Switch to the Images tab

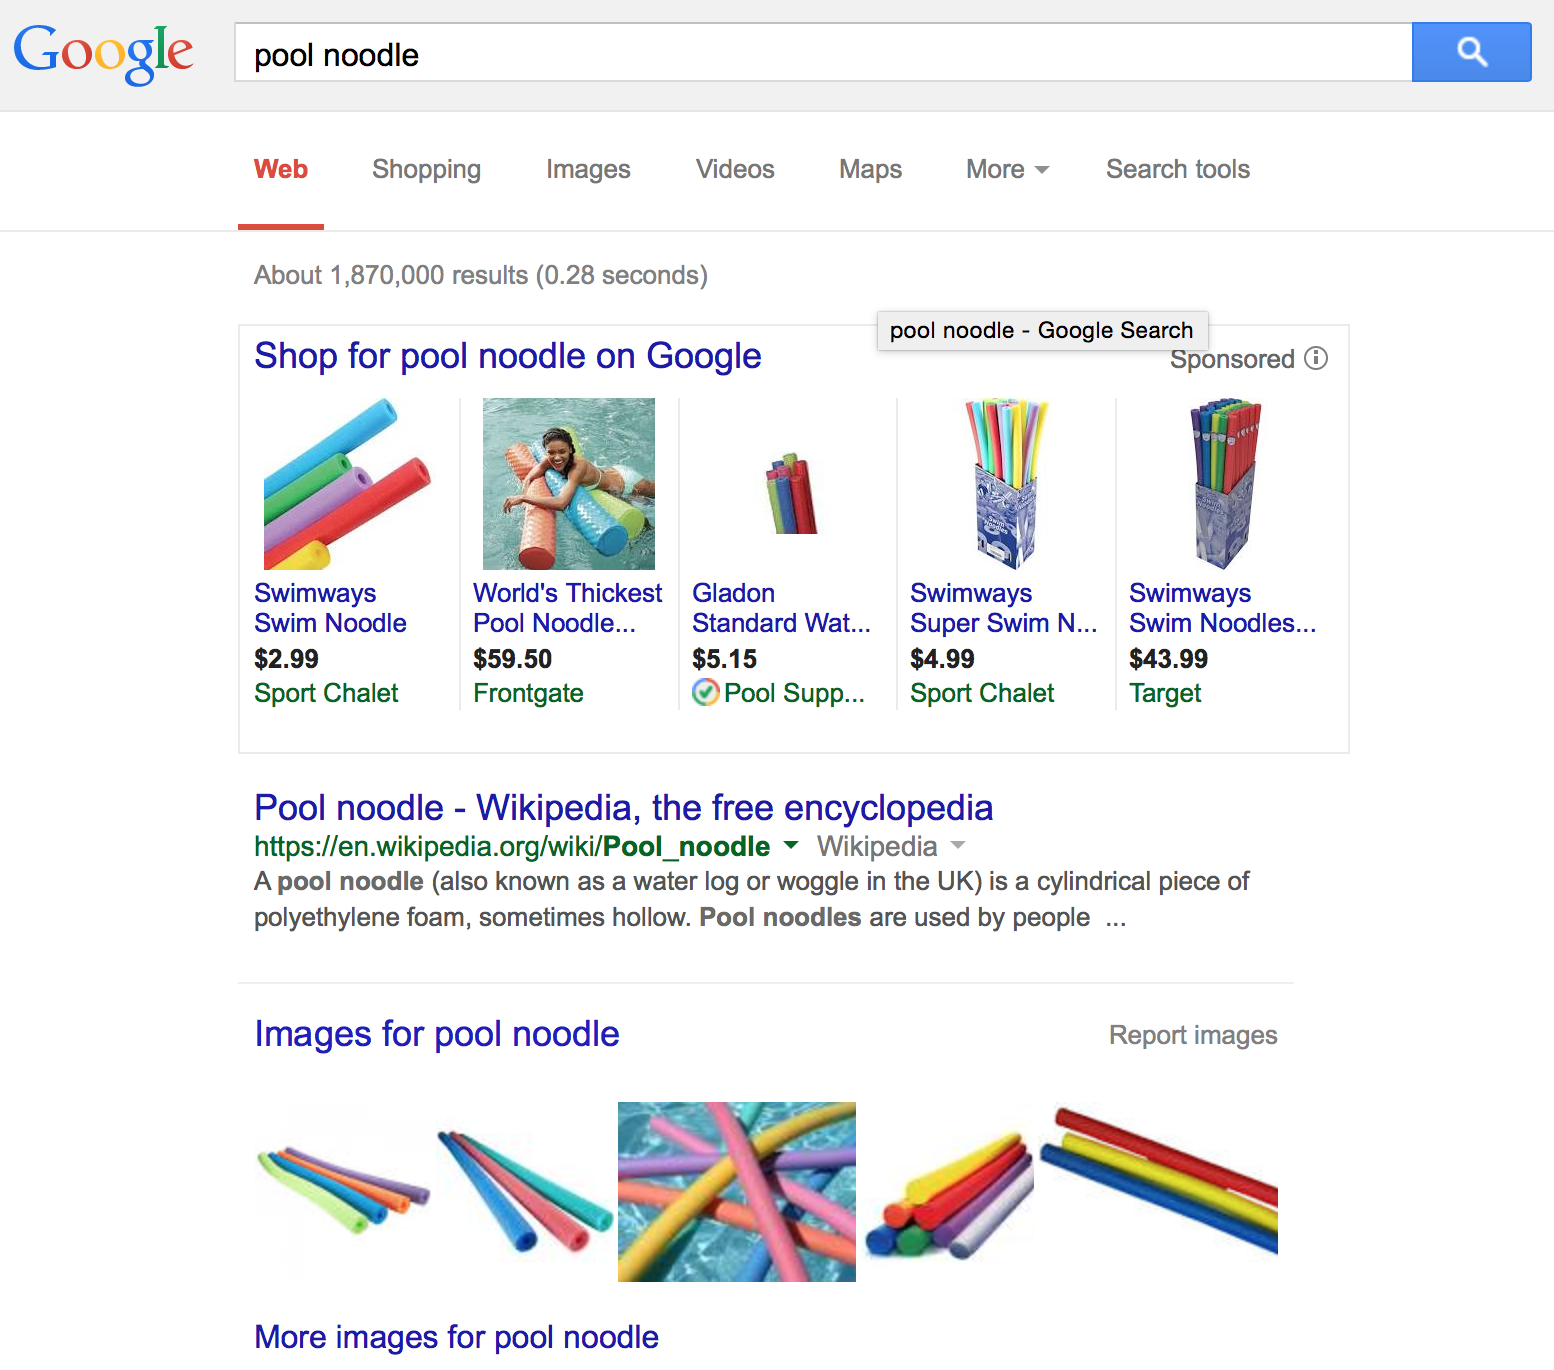[588, 170]
